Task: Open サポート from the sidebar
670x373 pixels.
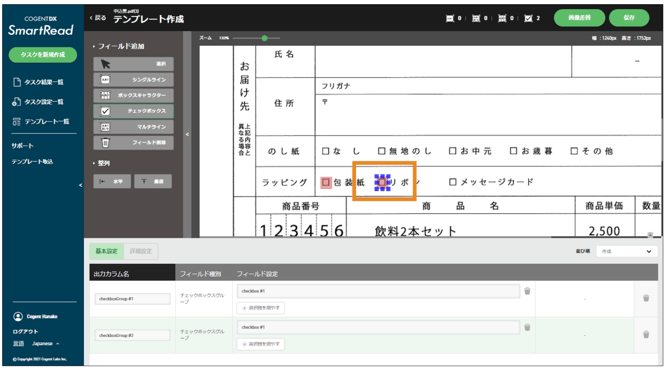Action: (x=23, y=146)
